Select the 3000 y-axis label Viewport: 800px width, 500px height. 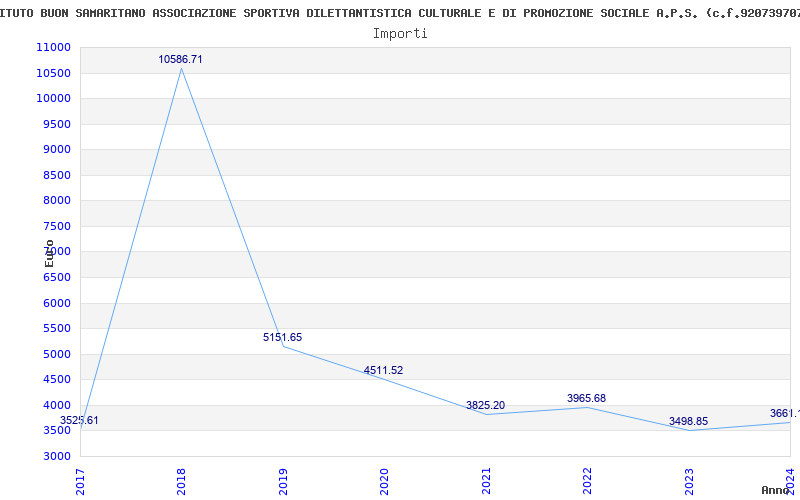[x=57, y=456]
